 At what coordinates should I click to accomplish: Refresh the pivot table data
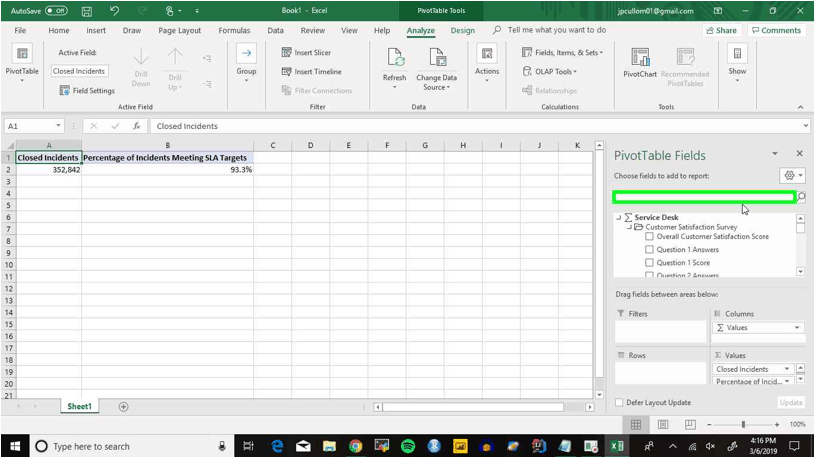point(395,68)
